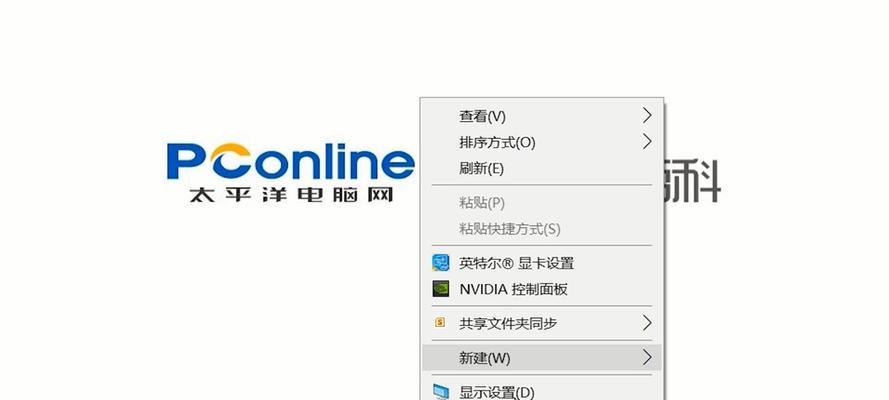Viewport: 889px width, 400px height.
Task: Select the greyed-out 粘贴(P) entry
Action: pos(541,202)
